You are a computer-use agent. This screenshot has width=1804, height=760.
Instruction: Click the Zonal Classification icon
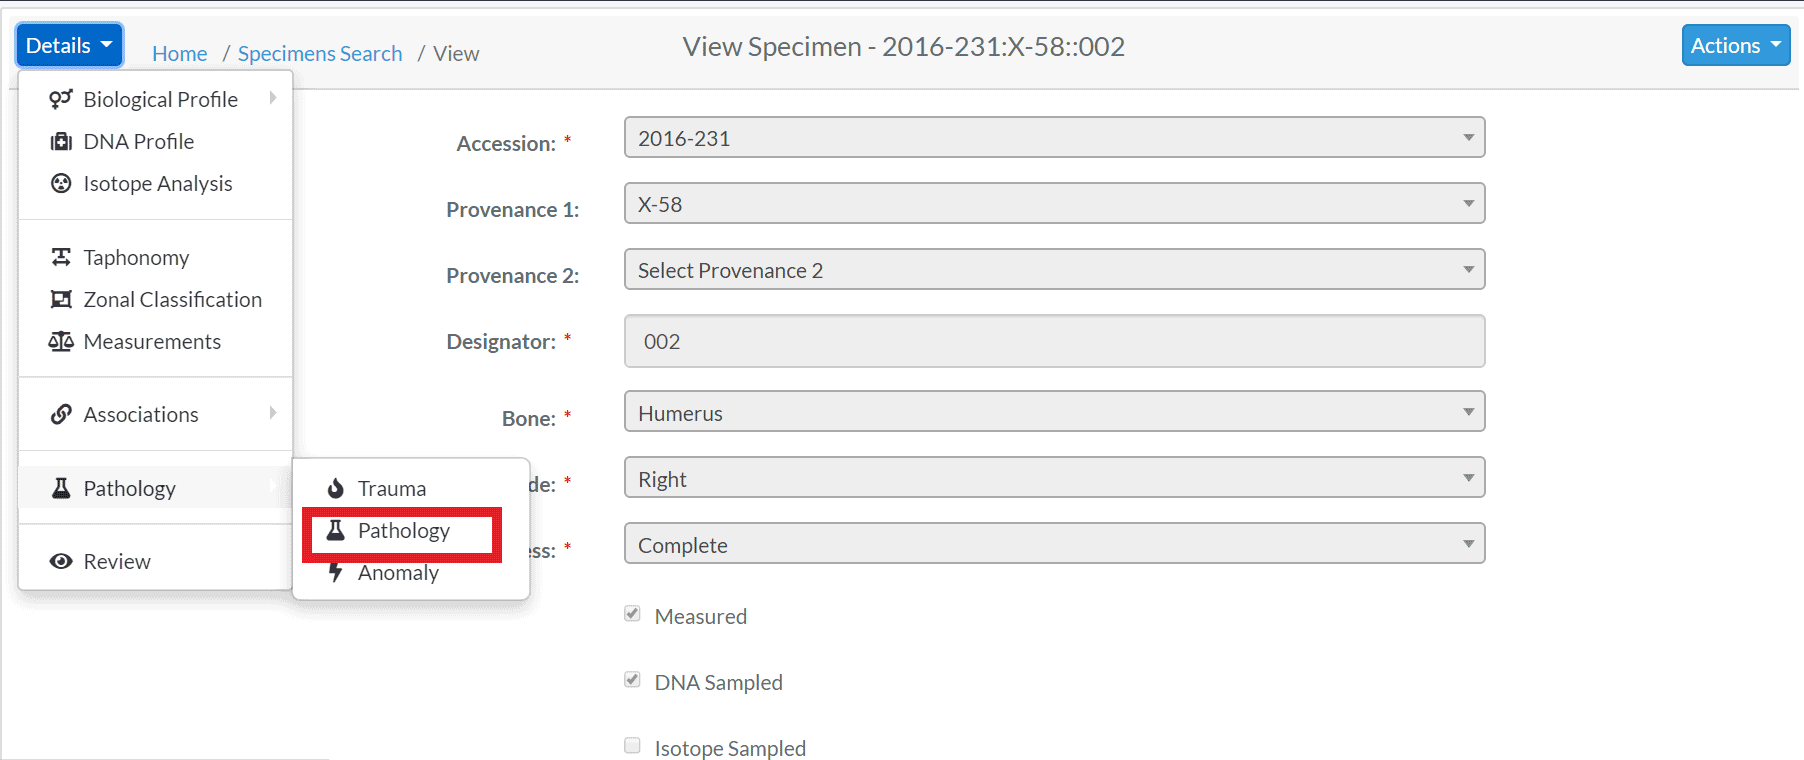click(x=61, y=299)
